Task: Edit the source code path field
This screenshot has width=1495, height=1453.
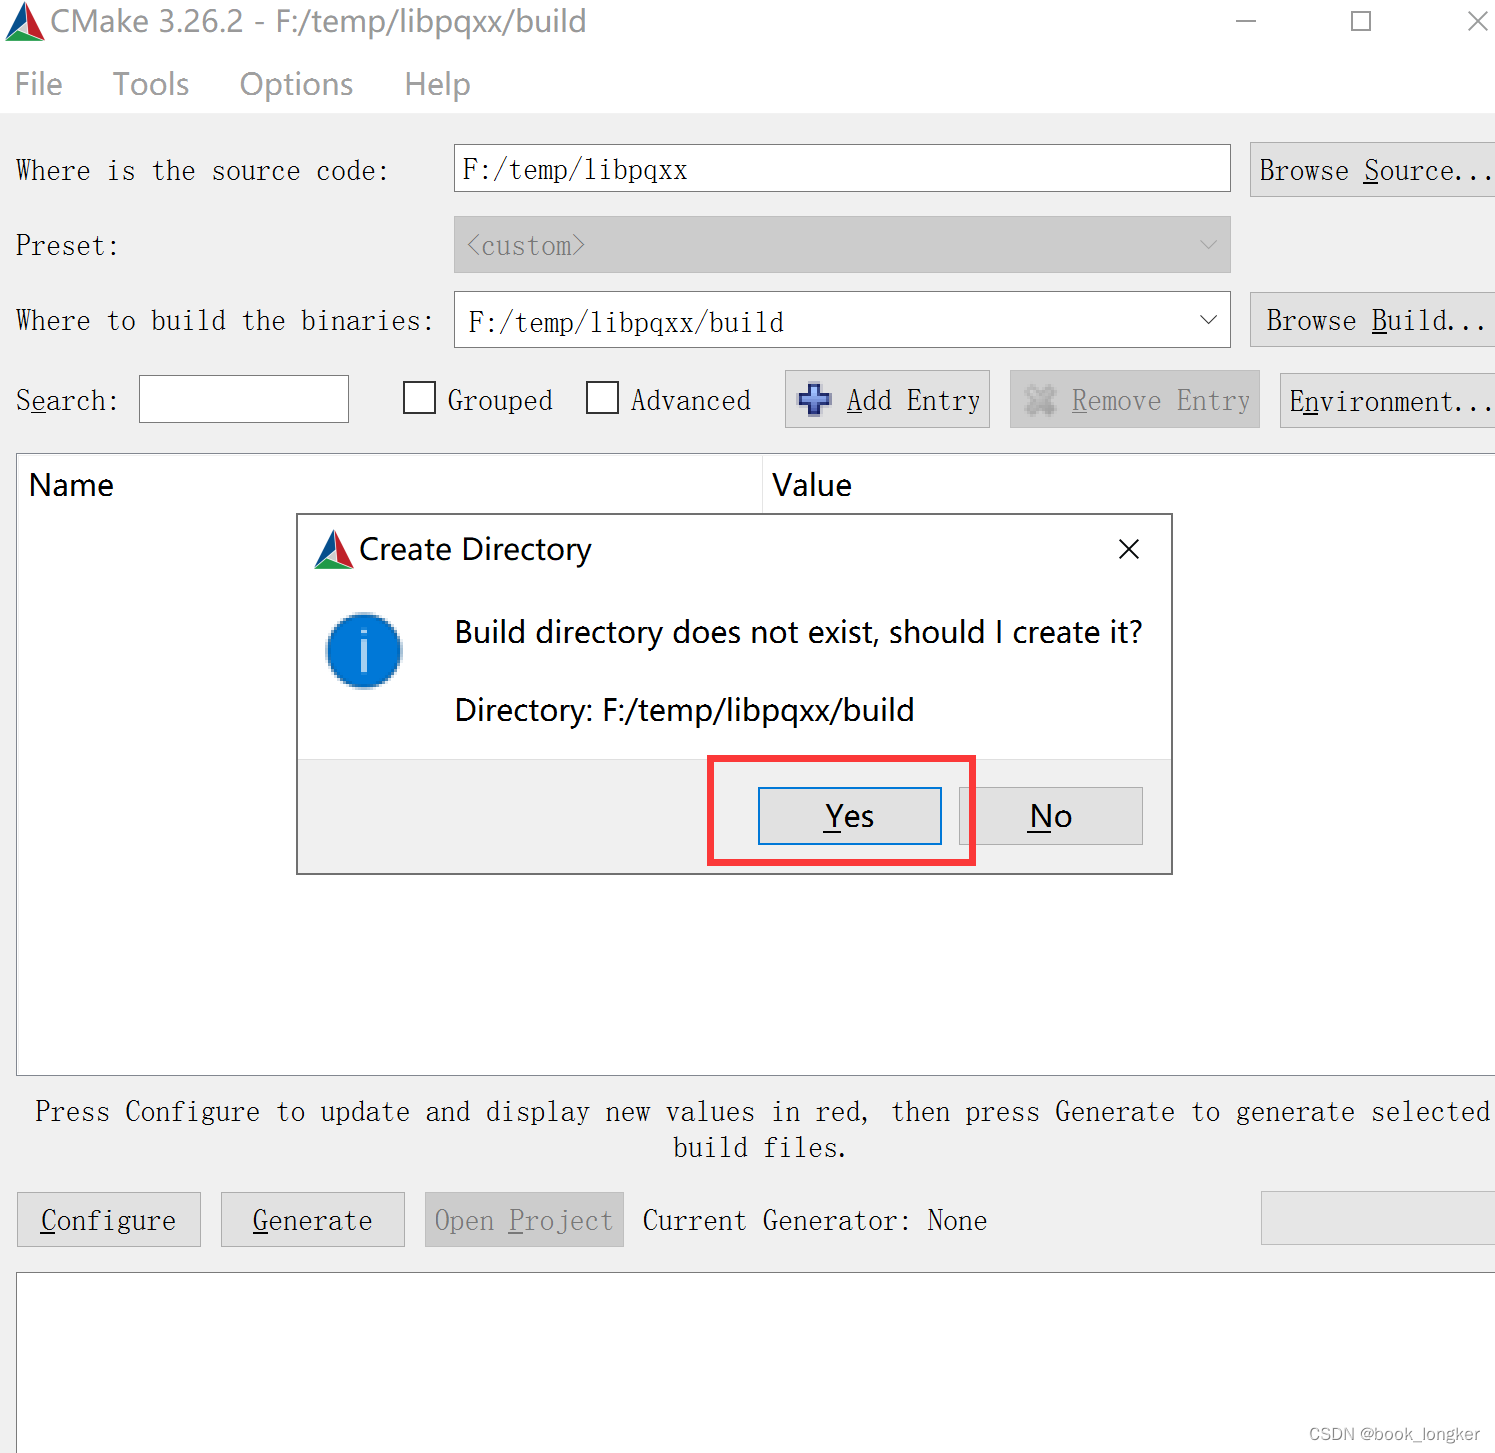Action: click(842, 168)
